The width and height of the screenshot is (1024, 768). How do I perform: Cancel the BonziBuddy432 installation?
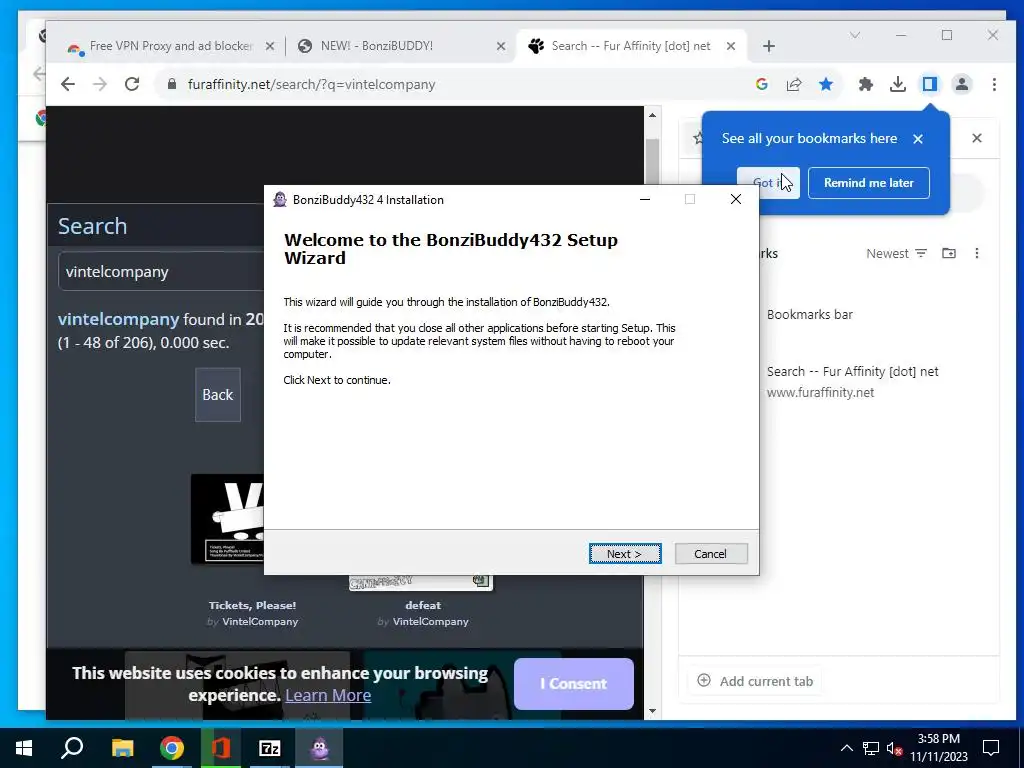[711, 554]
